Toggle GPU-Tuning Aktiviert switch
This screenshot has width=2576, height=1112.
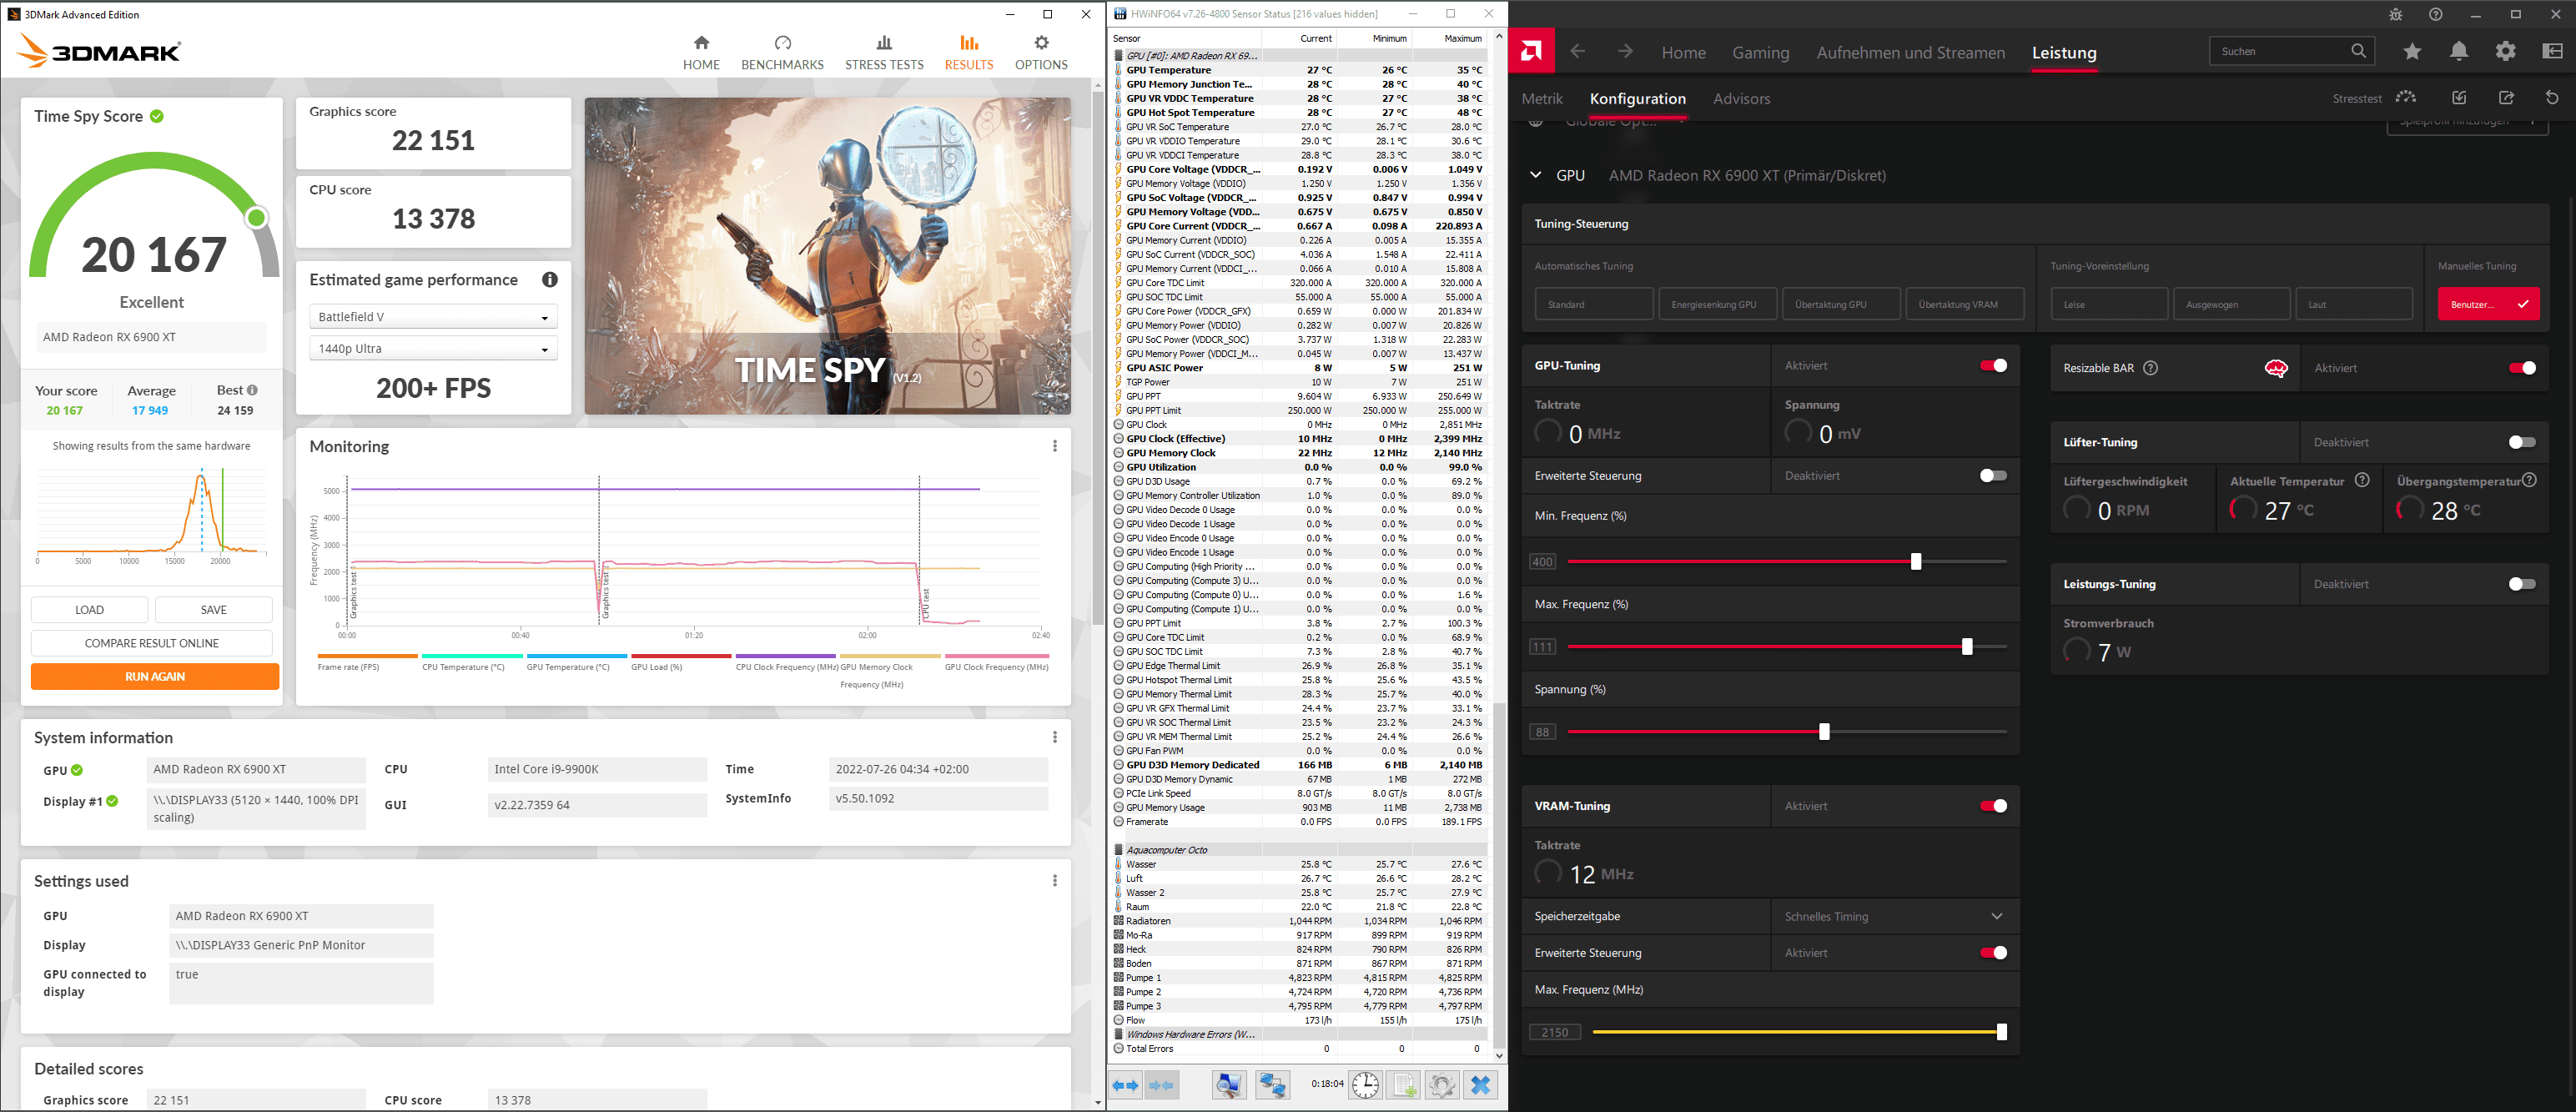tap(1993, 365)
